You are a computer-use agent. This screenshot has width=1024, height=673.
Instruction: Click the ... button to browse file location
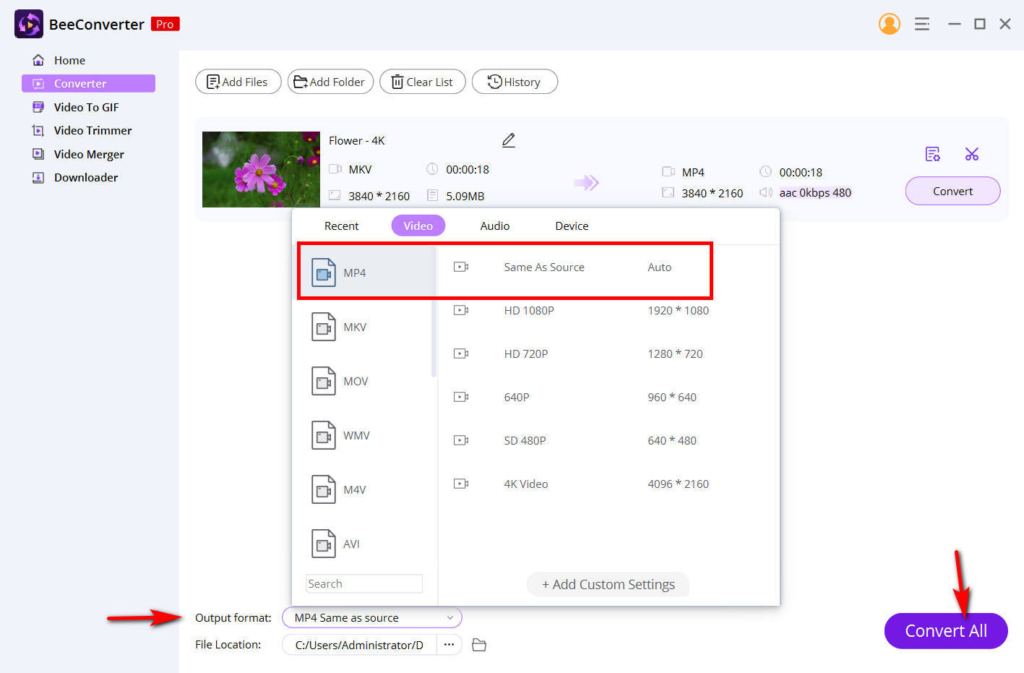449,645
